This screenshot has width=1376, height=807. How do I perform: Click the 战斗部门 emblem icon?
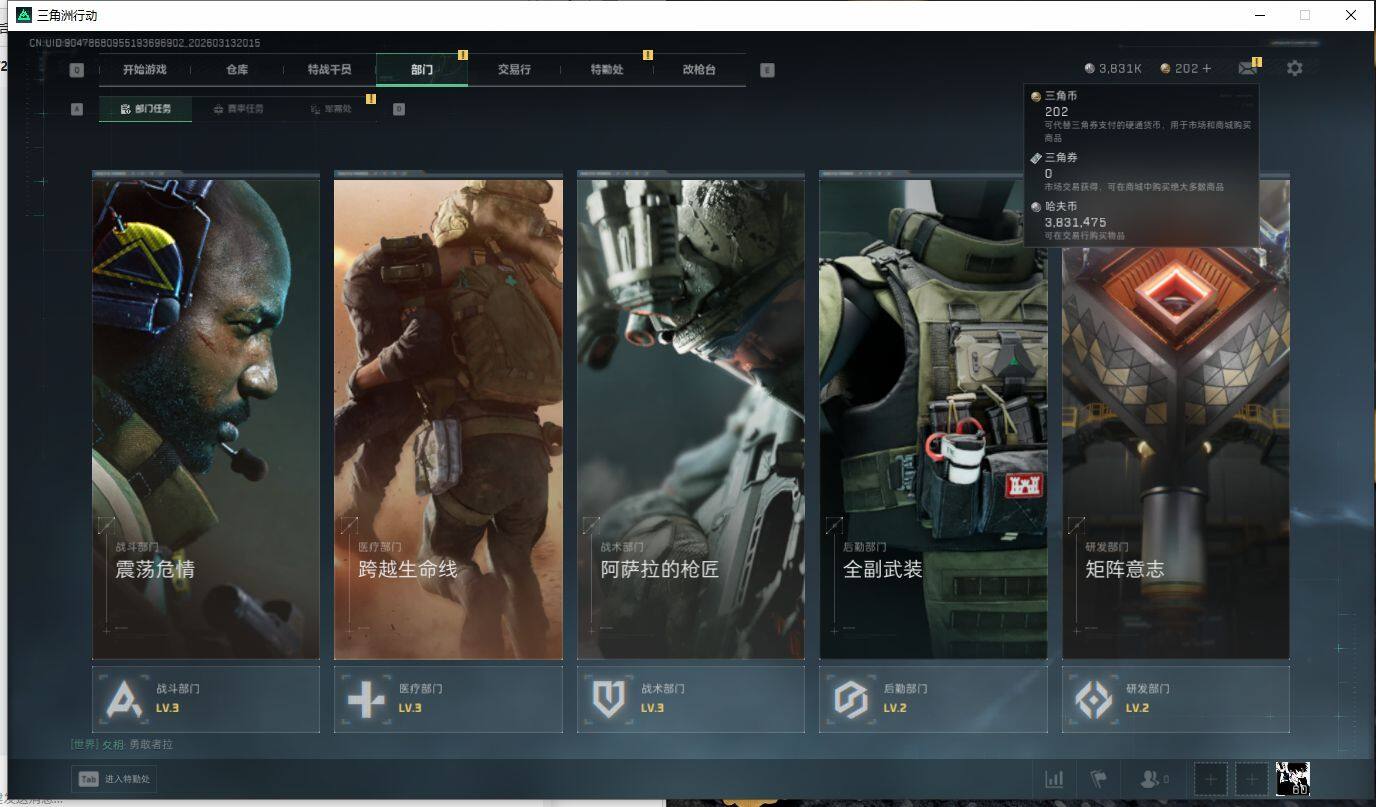click(x=122, y=699)
